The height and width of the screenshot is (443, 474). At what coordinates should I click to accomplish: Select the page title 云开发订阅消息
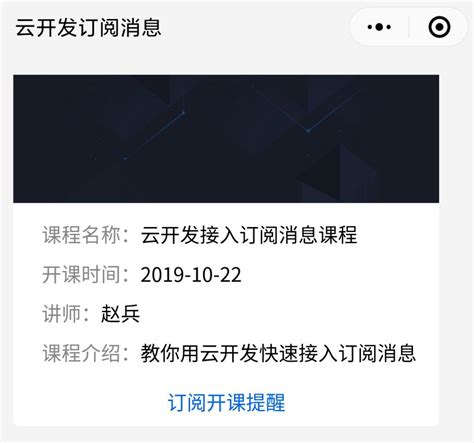point(88,27)
